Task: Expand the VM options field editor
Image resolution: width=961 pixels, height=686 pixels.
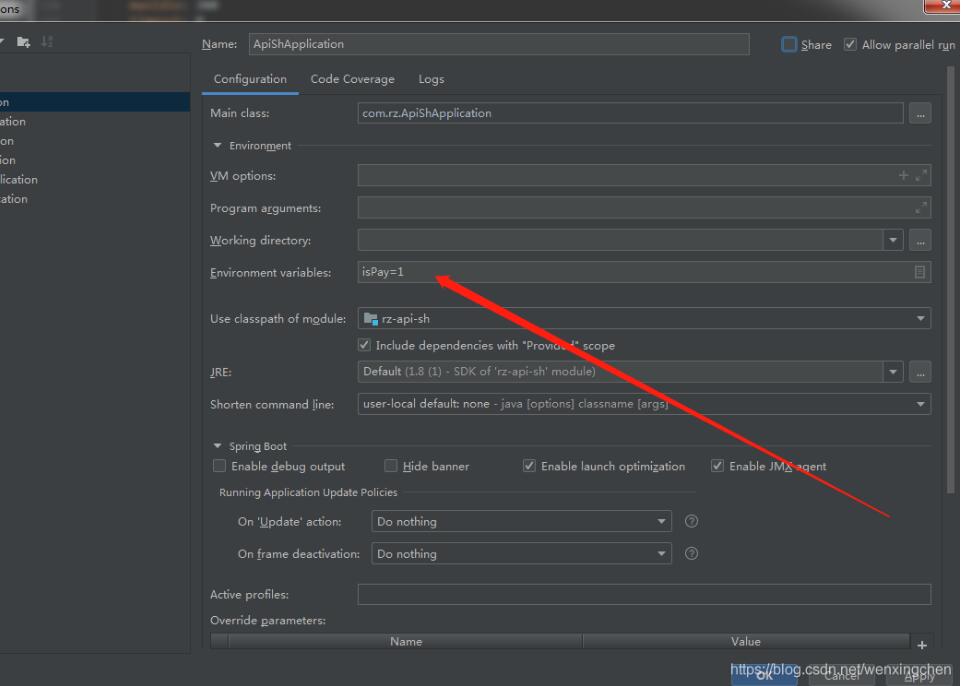Action: [x=921, y=176]
